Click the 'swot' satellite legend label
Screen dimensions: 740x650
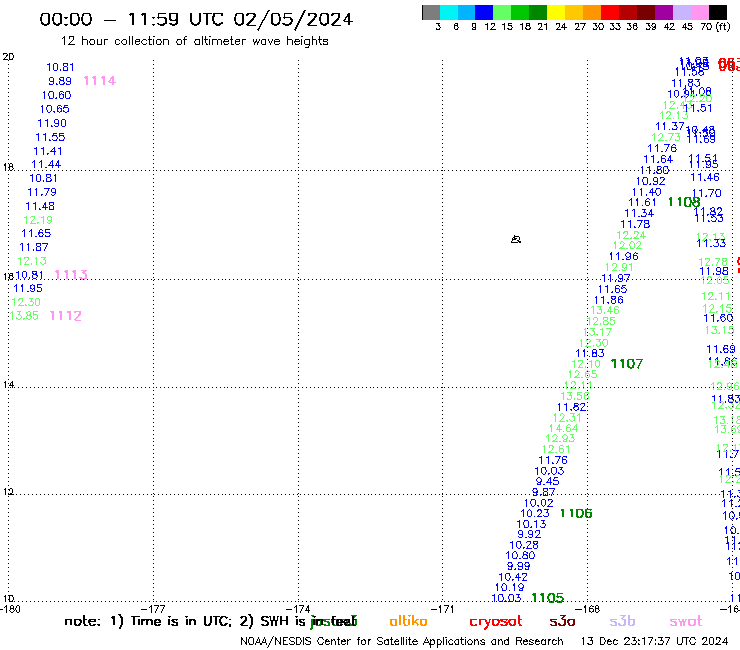pyautogui.click(x=686, y=621)
